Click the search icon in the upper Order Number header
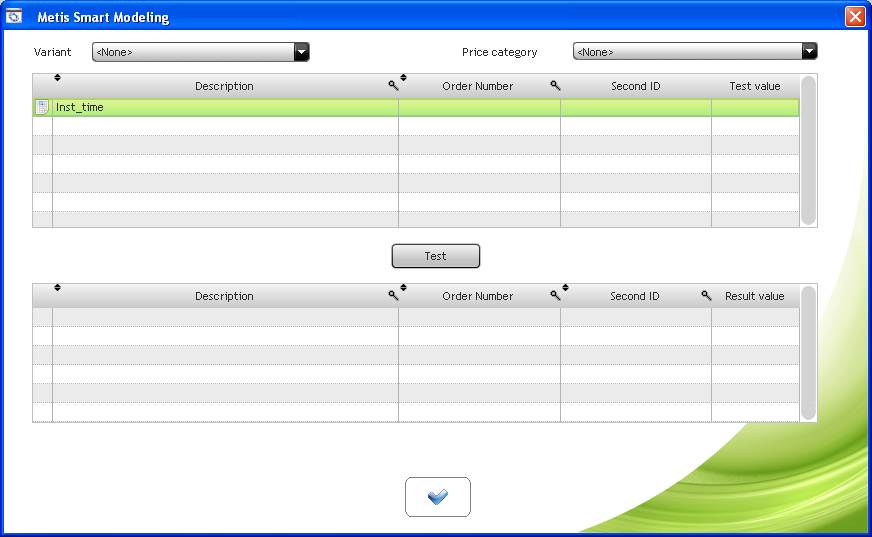The image size is (872, 537). coord(555,86)
